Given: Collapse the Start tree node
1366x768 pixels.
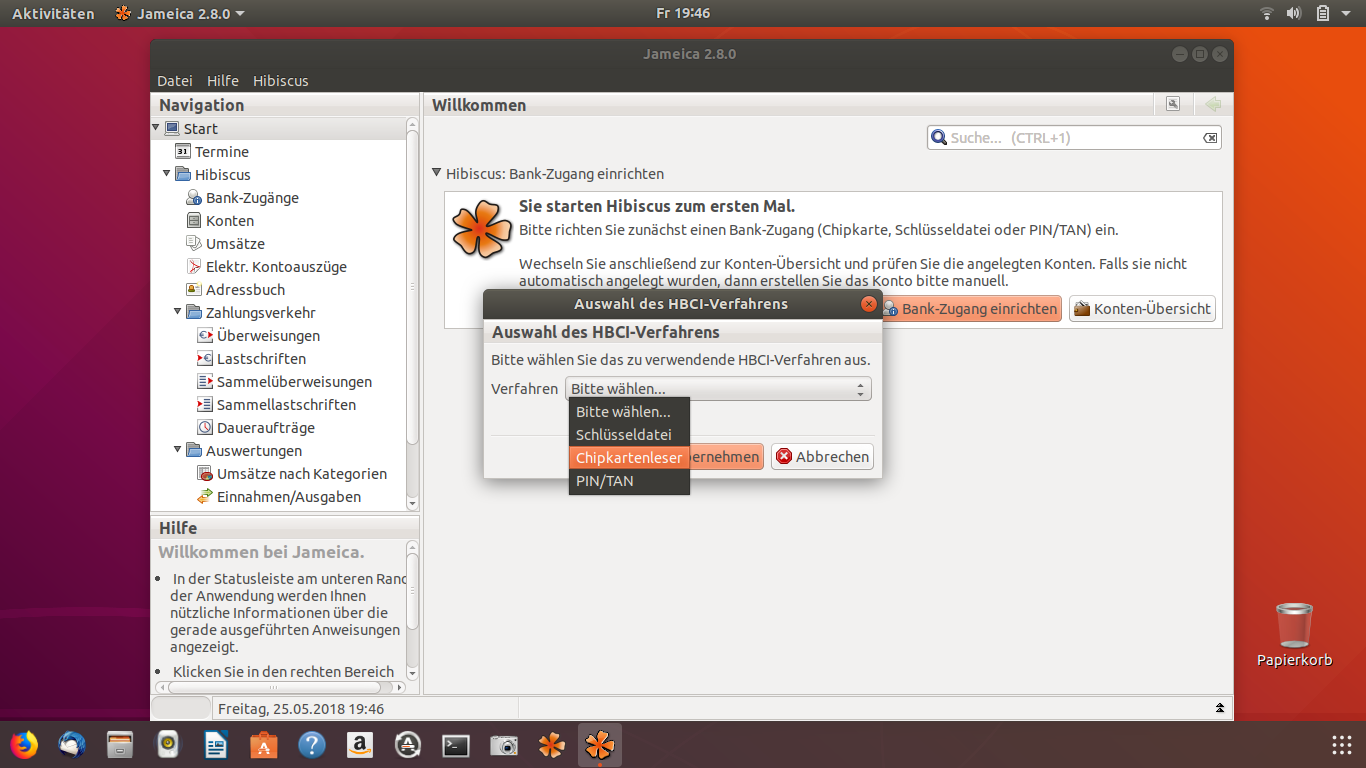Looking at the screenshot, I should (156, 127).
